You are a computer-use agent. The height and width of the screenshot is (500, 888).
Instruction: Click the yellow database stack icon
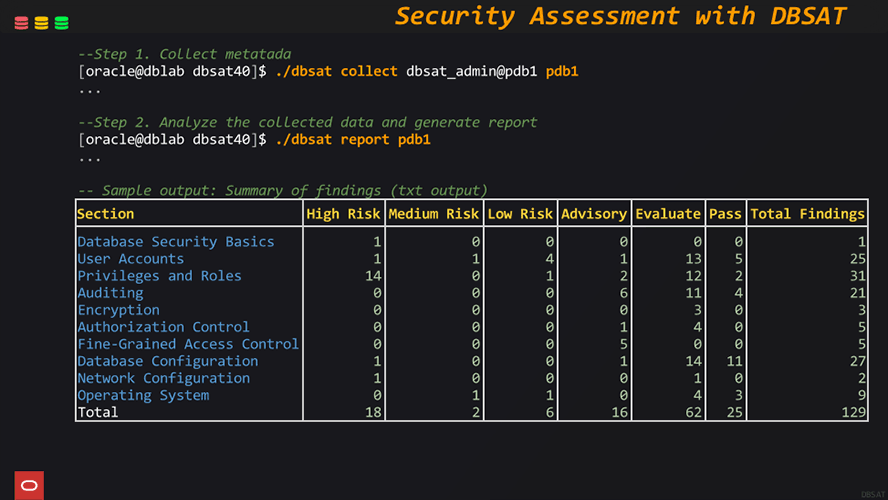point(41,23)
